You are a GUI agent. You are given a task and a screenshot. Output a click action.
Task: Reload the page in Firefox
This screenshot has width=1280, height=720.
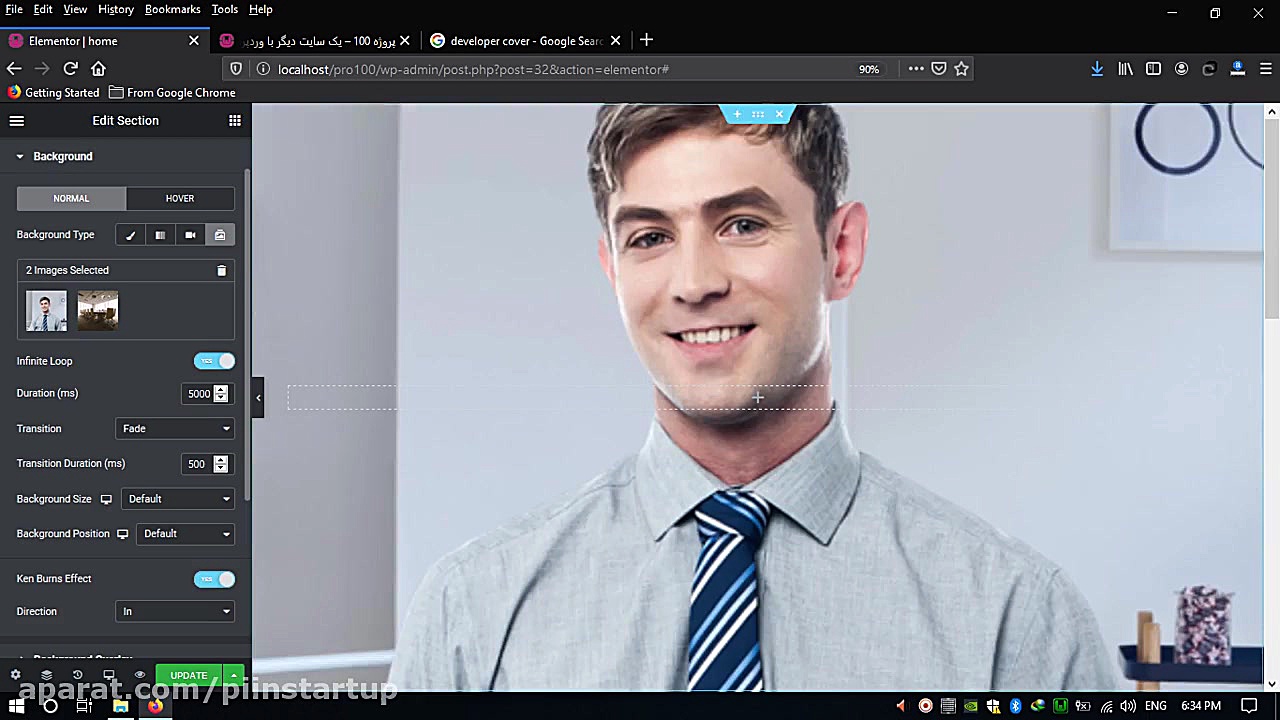click(x=70, y=69)
